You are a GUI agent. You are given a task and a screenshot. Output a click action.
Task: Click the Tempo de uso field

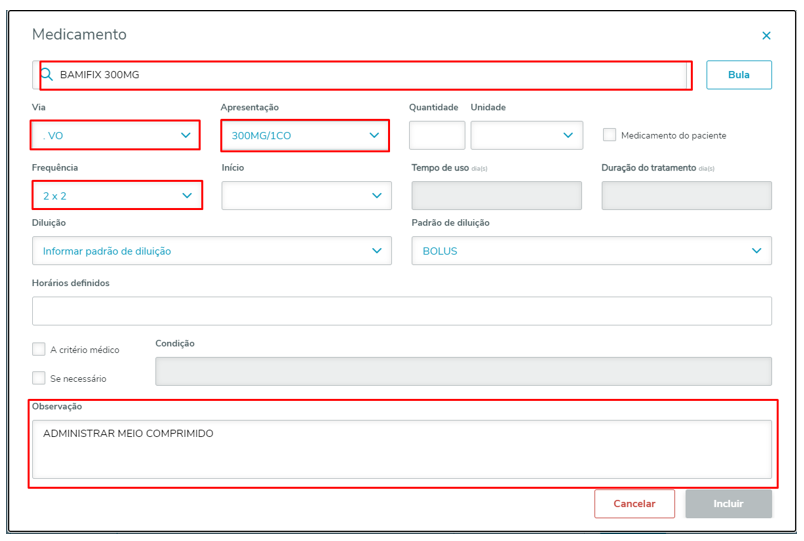(x=496, y=196)
